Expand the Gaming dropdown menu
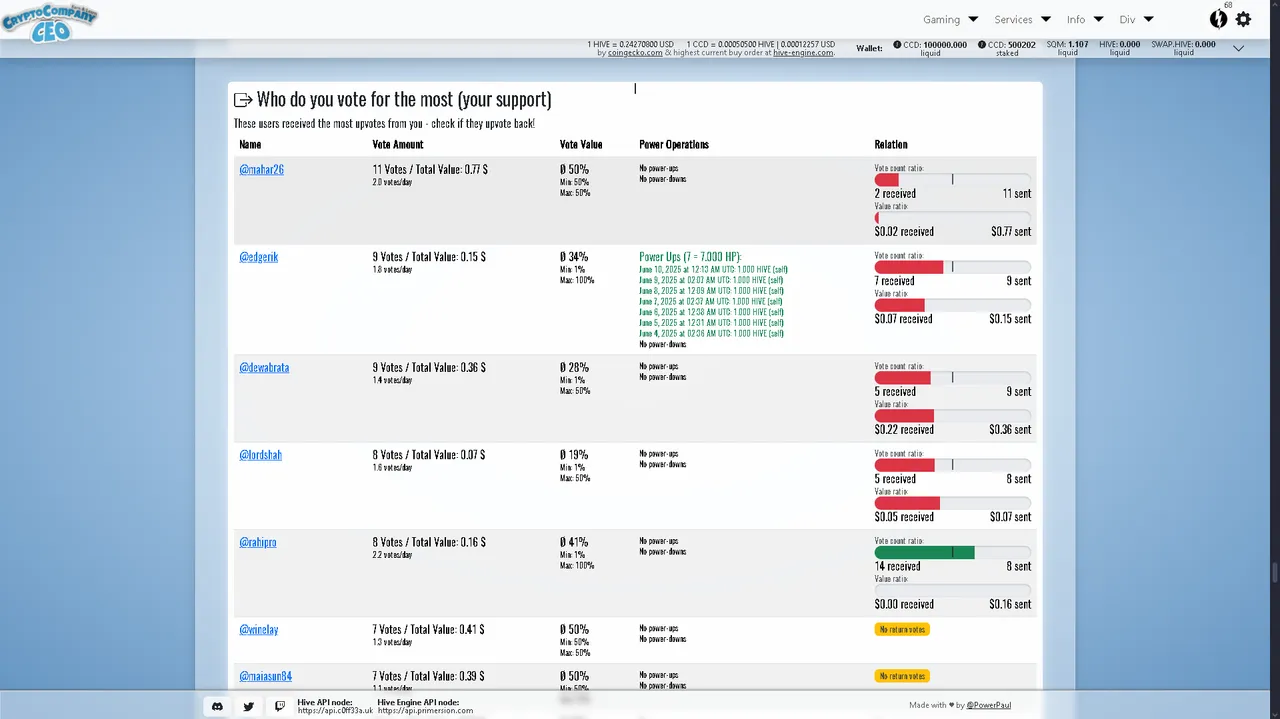The image size is (1280, 719). point(950,19)
